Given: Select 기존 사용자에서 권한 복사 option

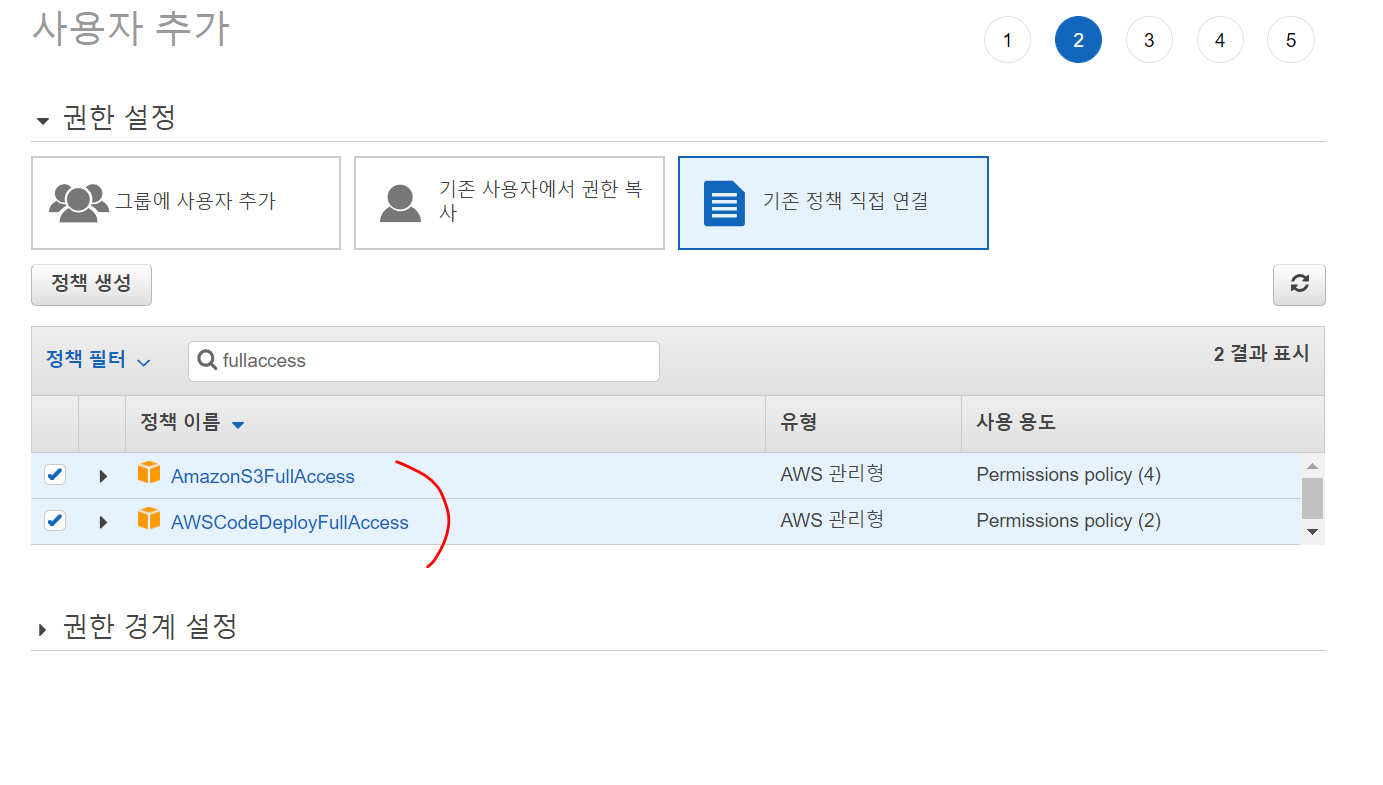Looking at the screenshot, I should point(509,203).
